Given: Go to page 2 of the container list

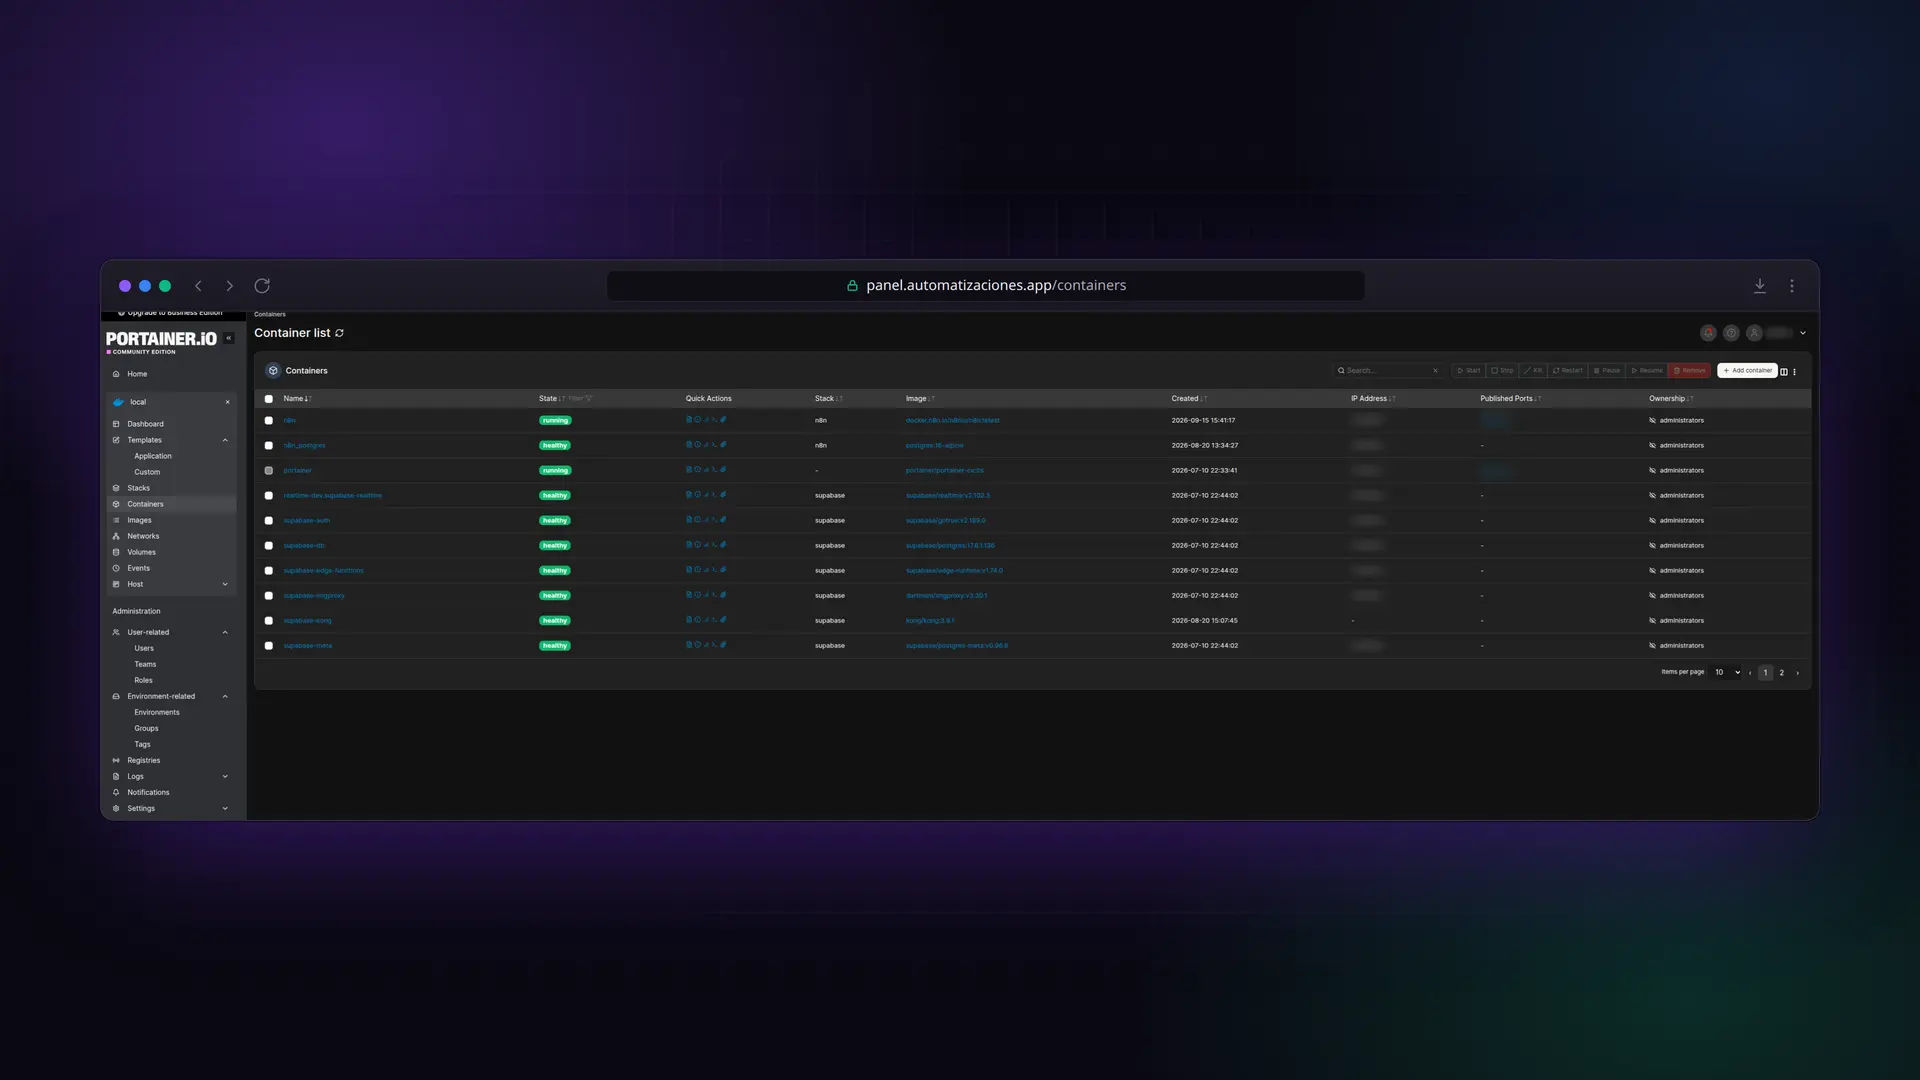Looking at the screenshot, I should click(x=1781, y=673).
